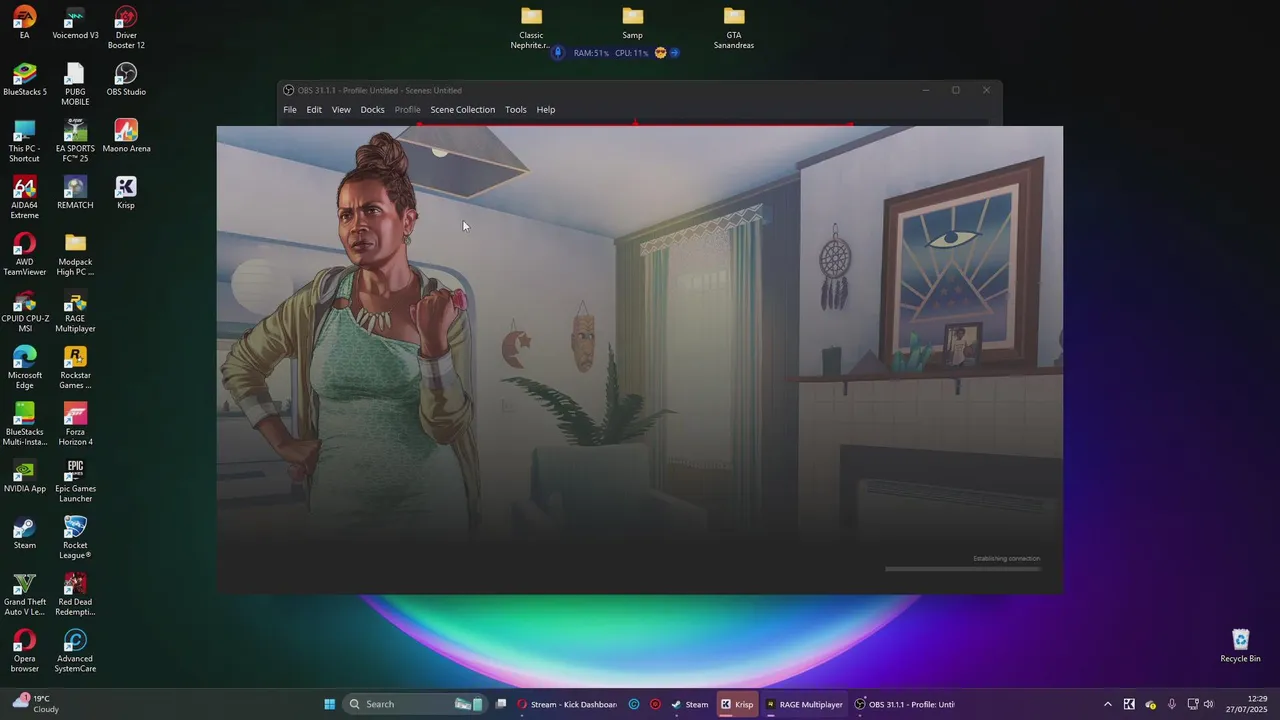Open the CPUID CPU-Z MSI icon
Image resolution: width=1280 pixels, height=720 pixels.
(x=24, y=311)
